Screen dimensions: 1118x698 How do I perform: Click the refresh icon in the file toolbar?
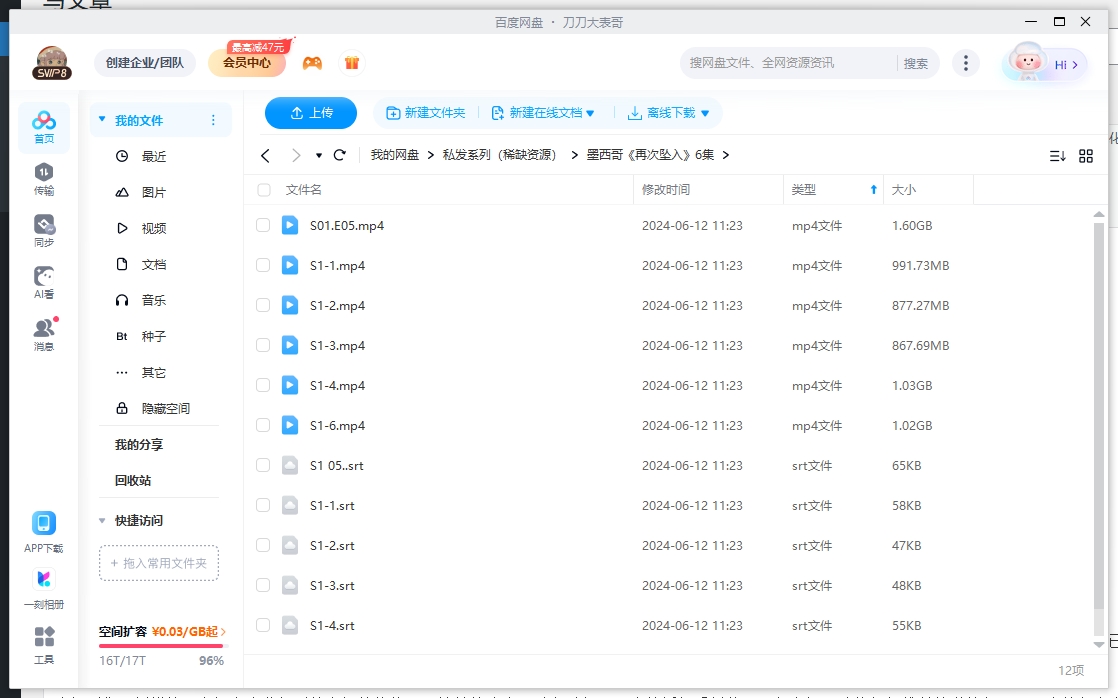point(339,155)
